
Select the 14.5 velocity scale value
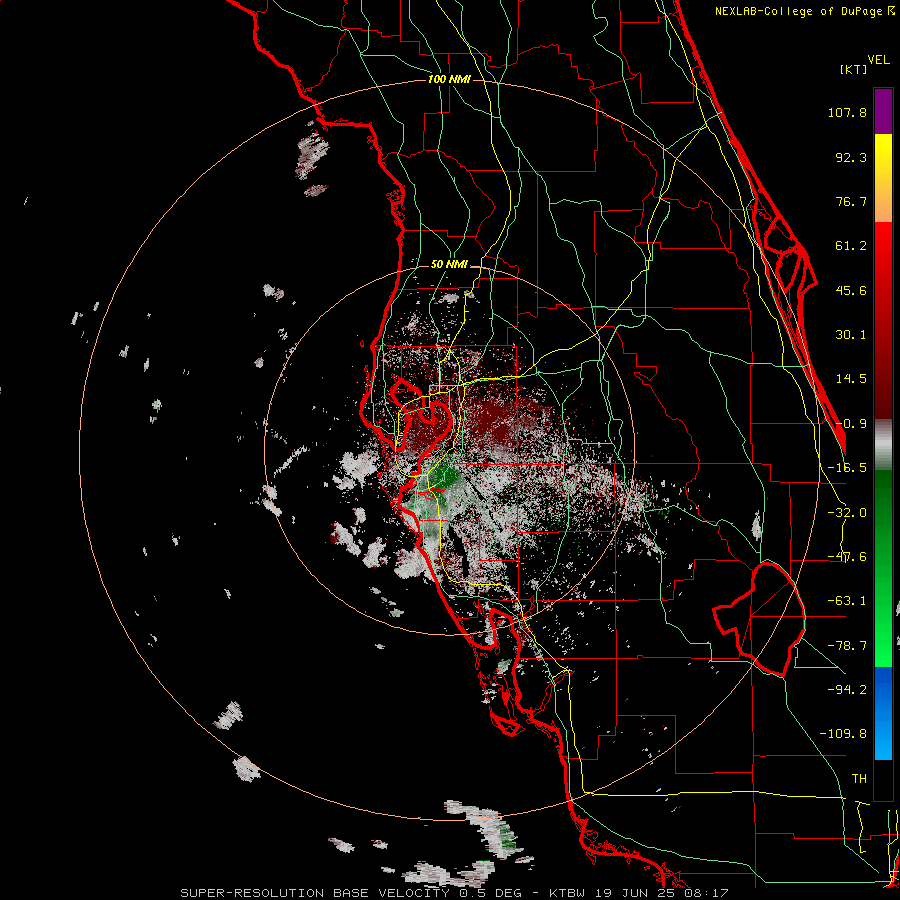[x=851, y=379]
